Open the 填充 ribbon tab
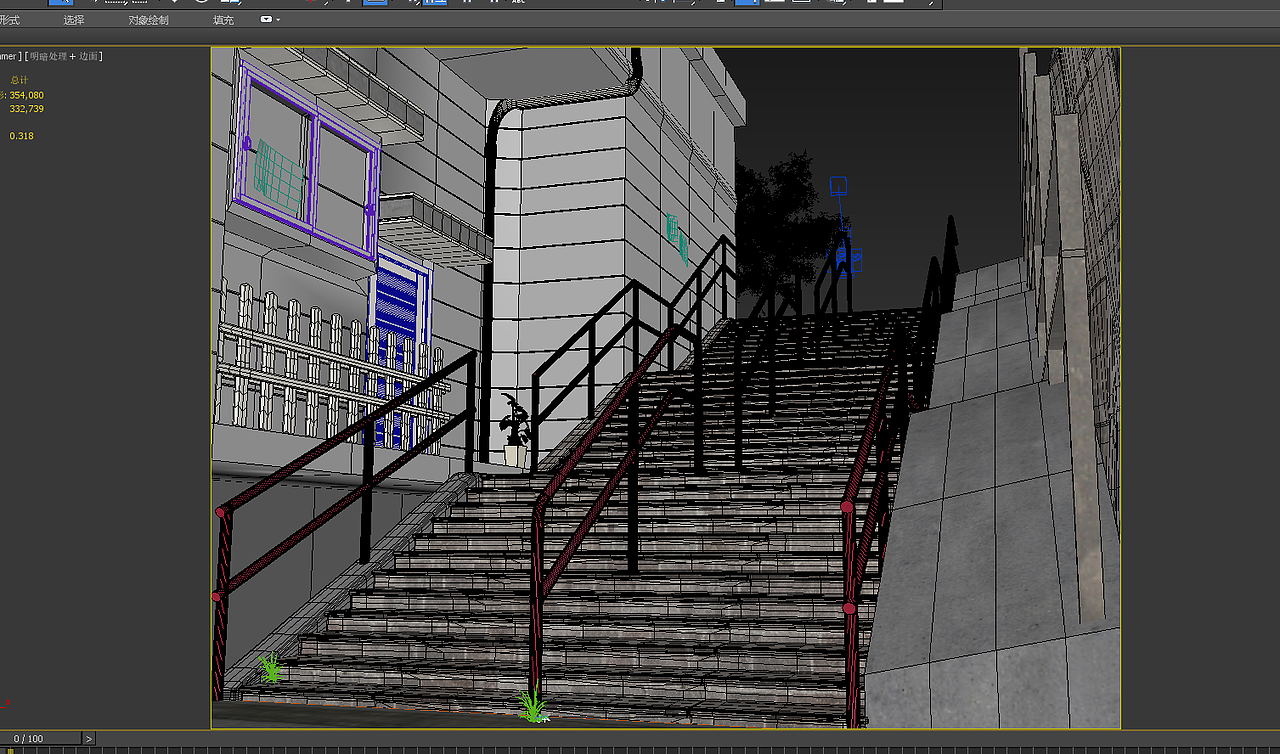The image size is (1280, 754). [224, 20]
